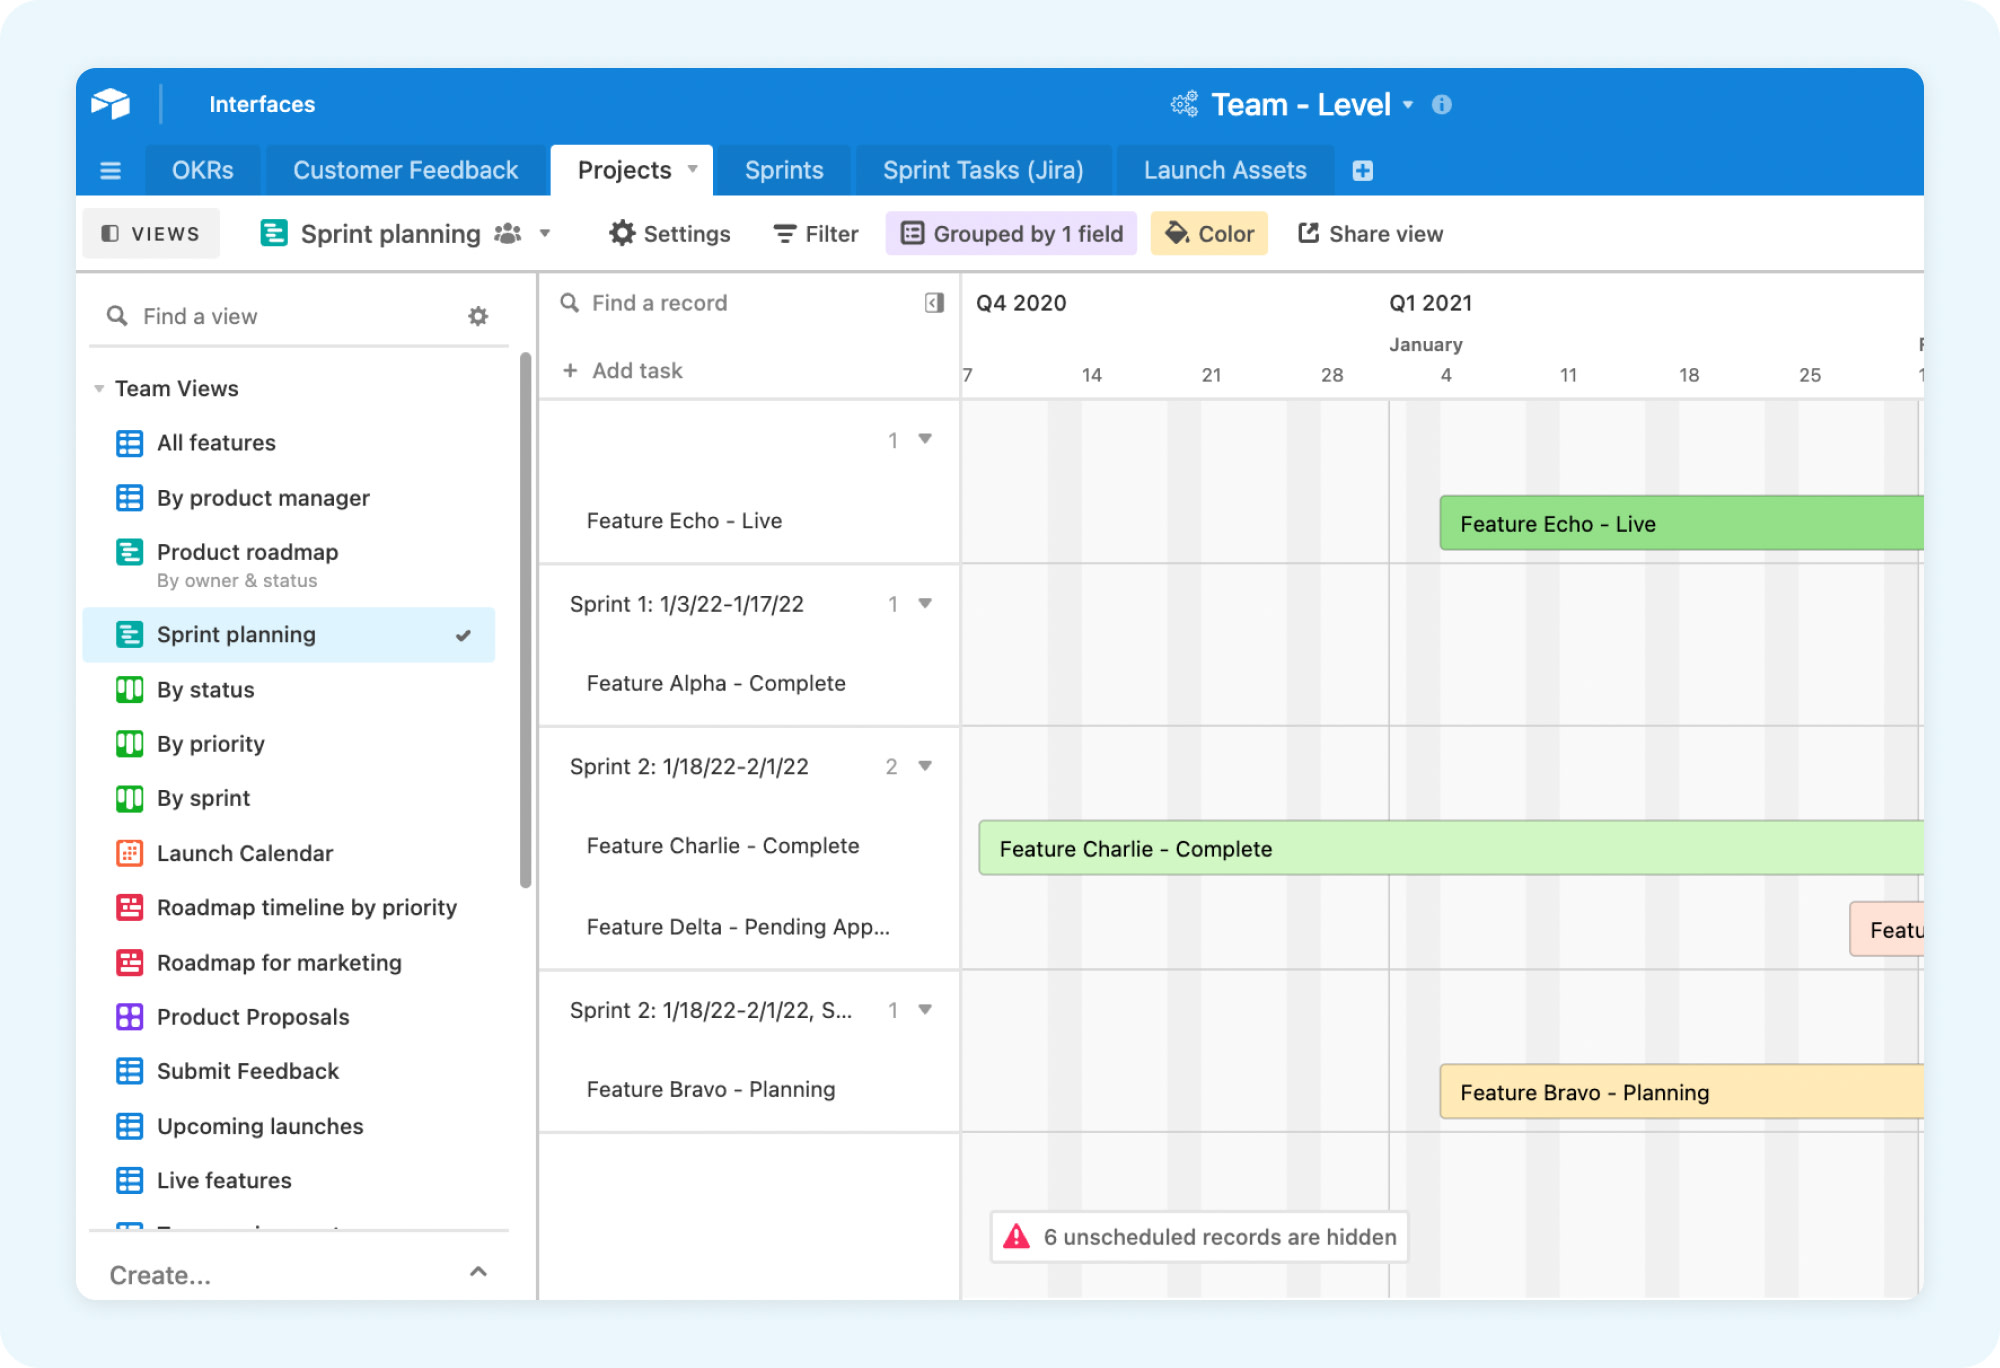This screenshot has width=2000, height=1368.
Task: Click the add new tab plus icon
Action: [x=1362, y=170]
